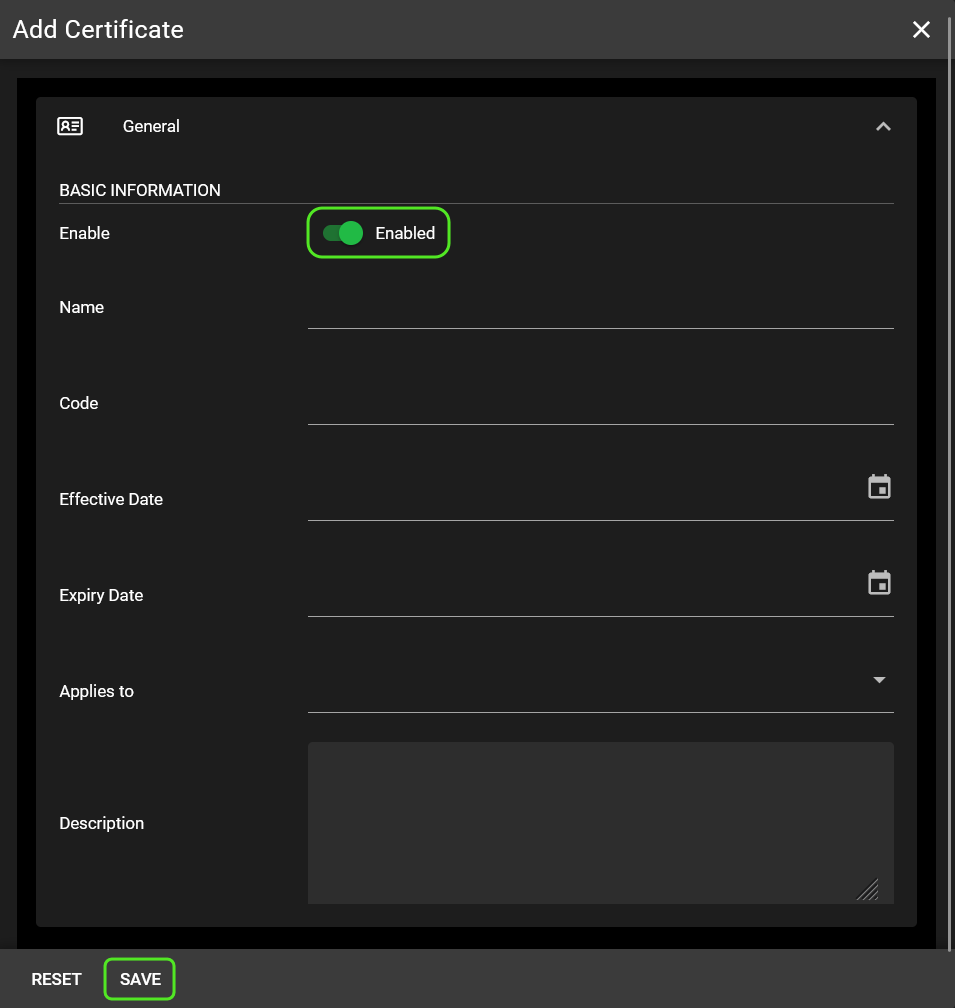
Task: Close the Add Certificate dialog
Action: (921, 30)
